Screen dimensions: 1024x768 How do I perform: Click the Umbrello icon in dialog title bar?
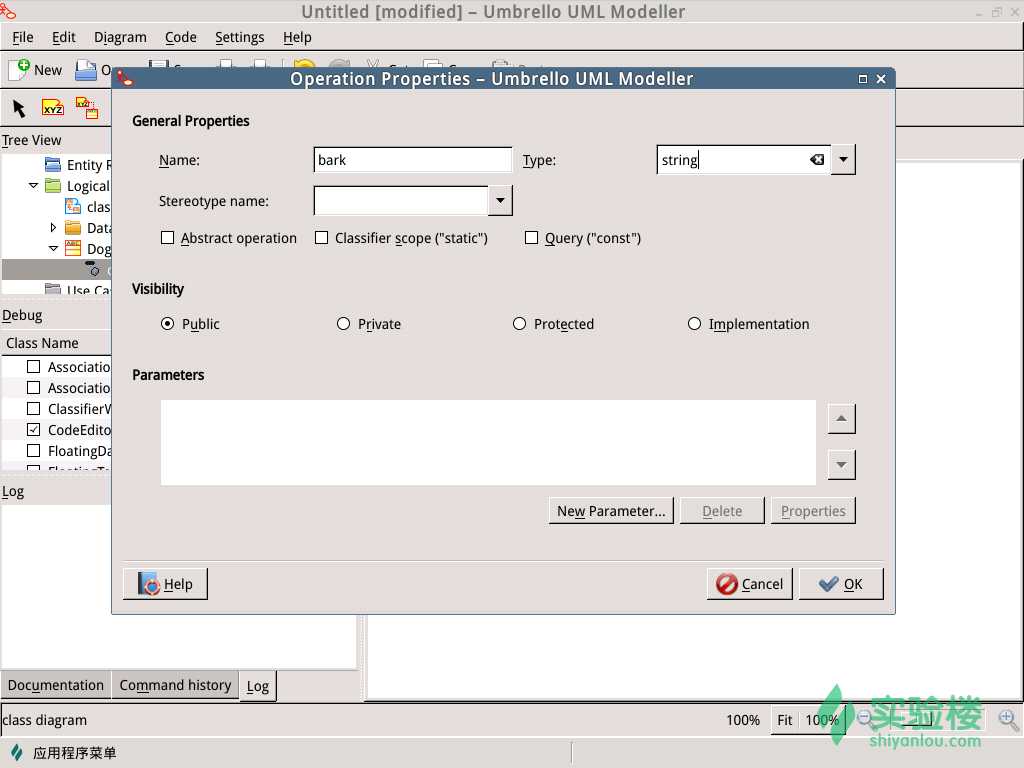tap(125, 79)
